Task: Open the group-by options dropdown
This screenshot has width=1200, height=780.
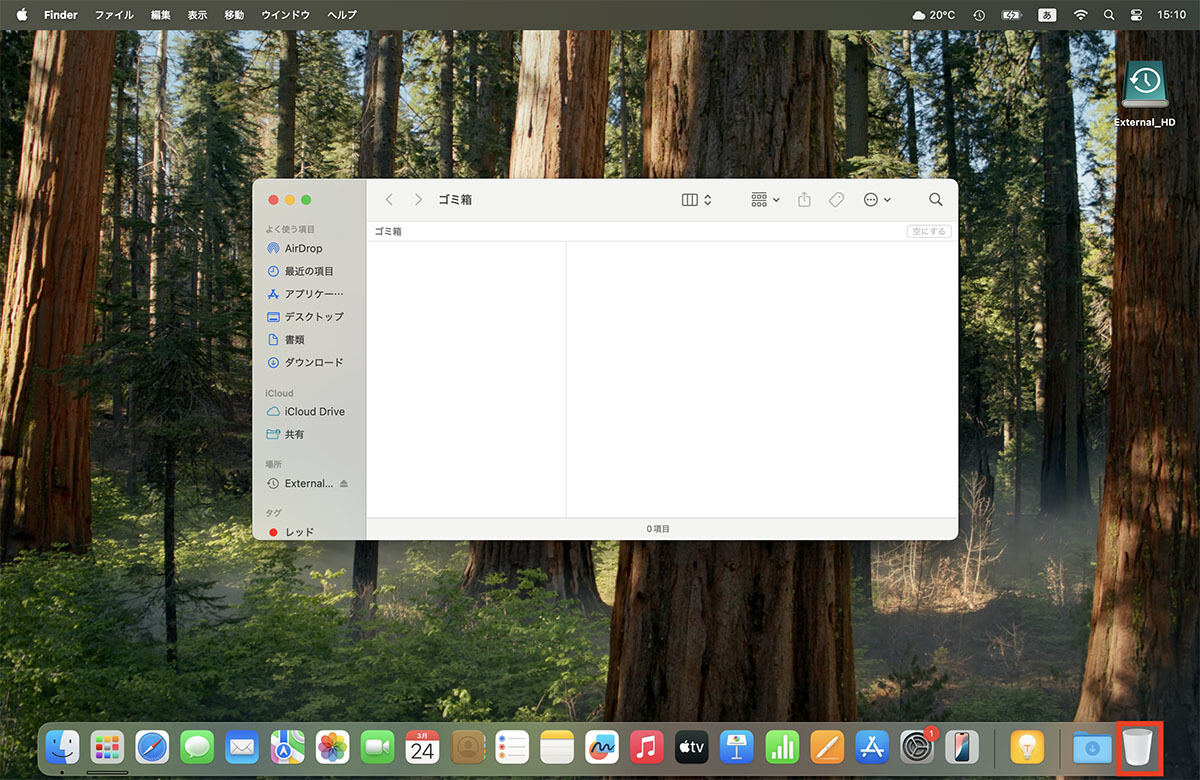Action: (765, 200)
